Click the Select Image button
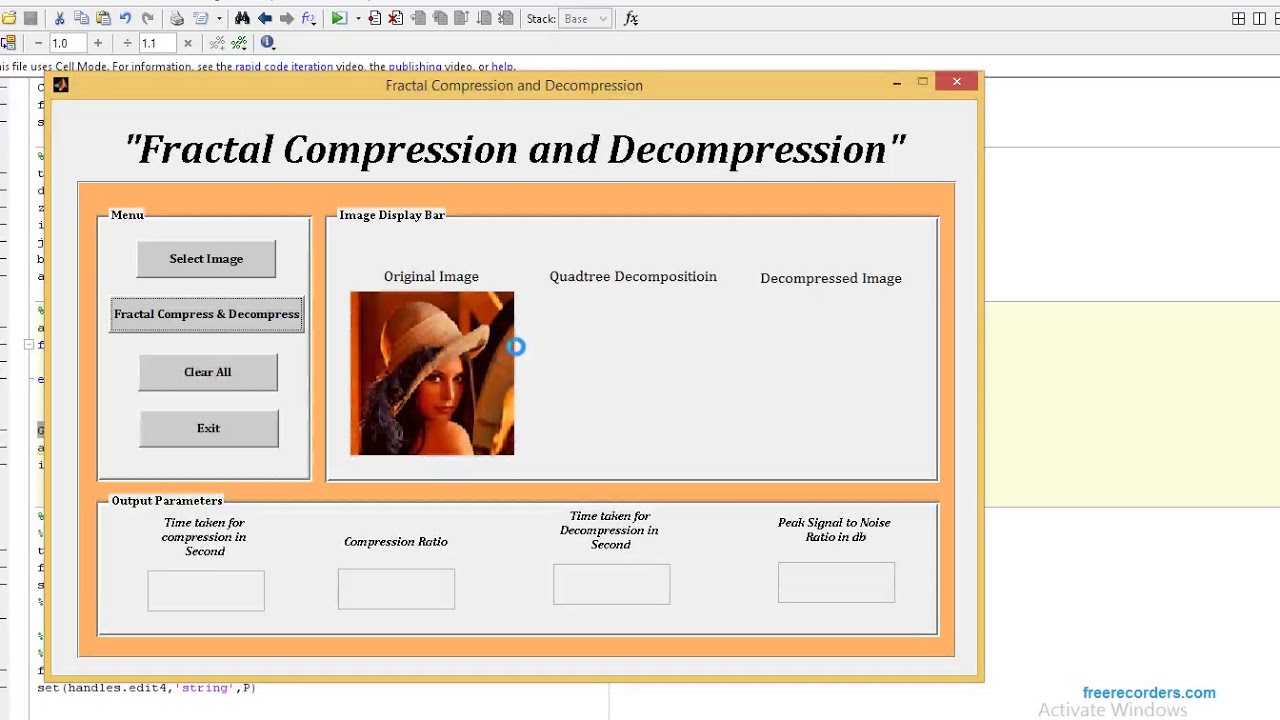The height and width of the screenshot is (720, 1280). point(206,259)
